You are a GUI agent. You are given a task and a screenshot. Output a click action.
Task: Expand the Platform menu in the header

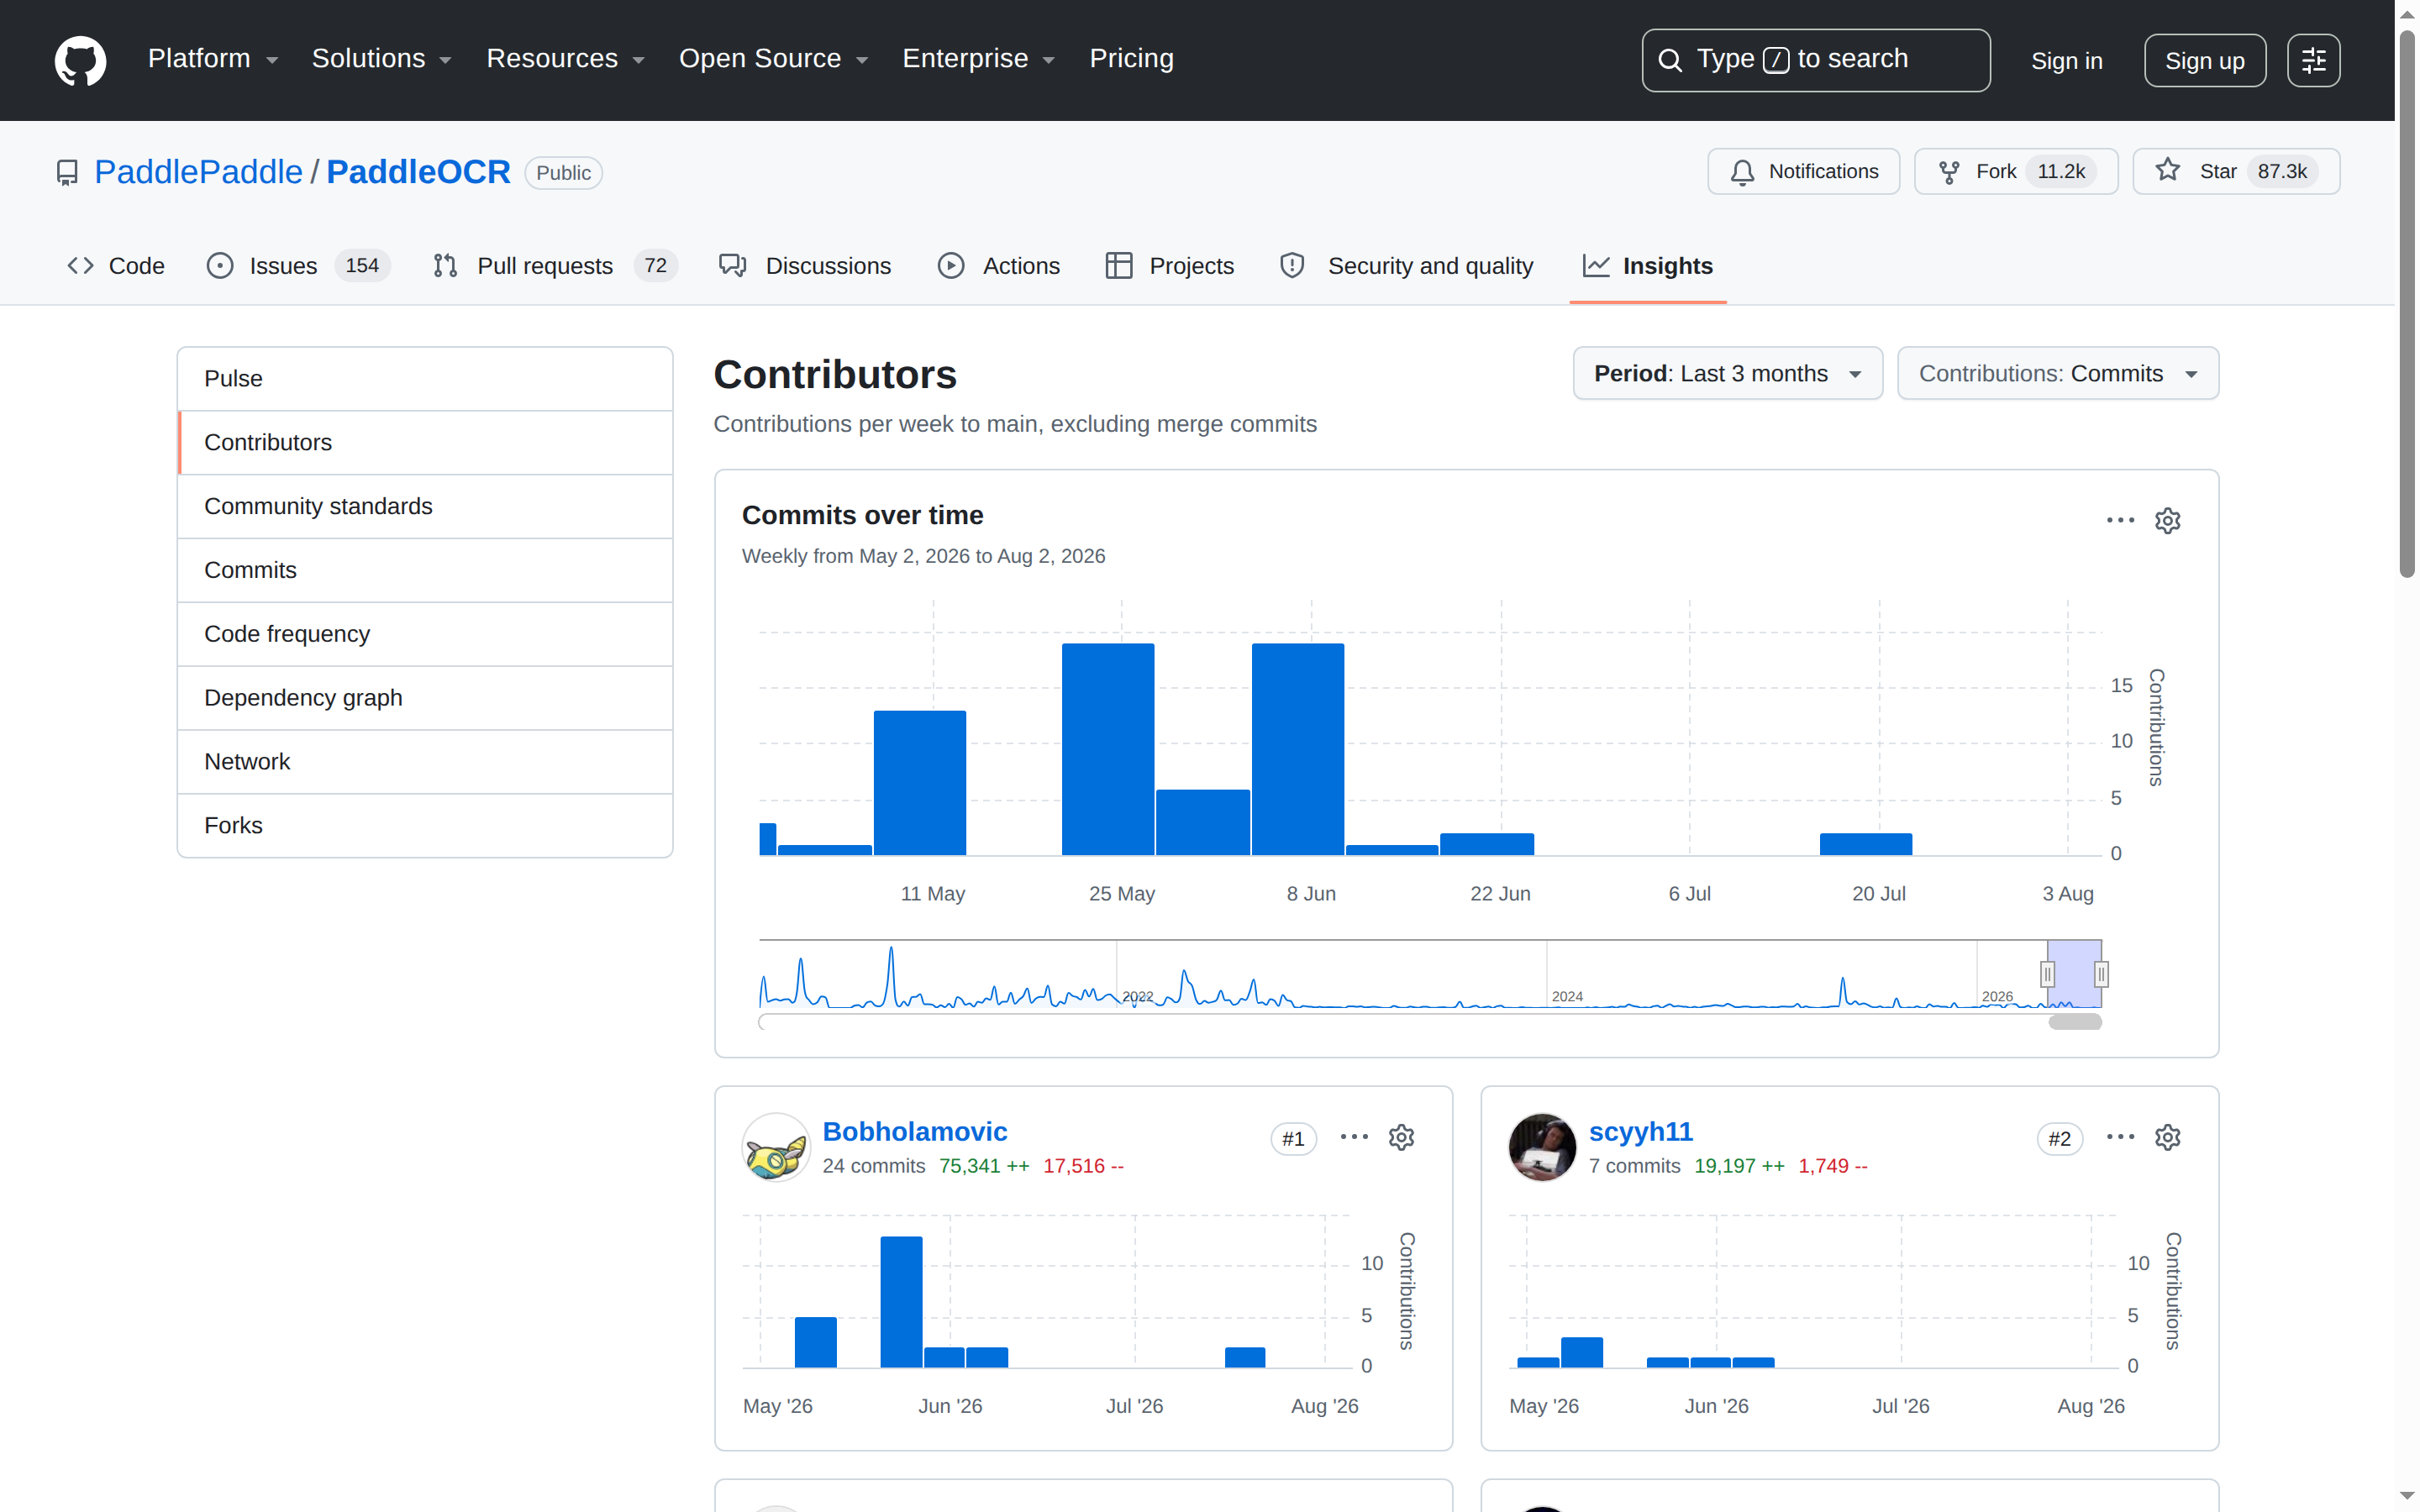tap(213, 59)
